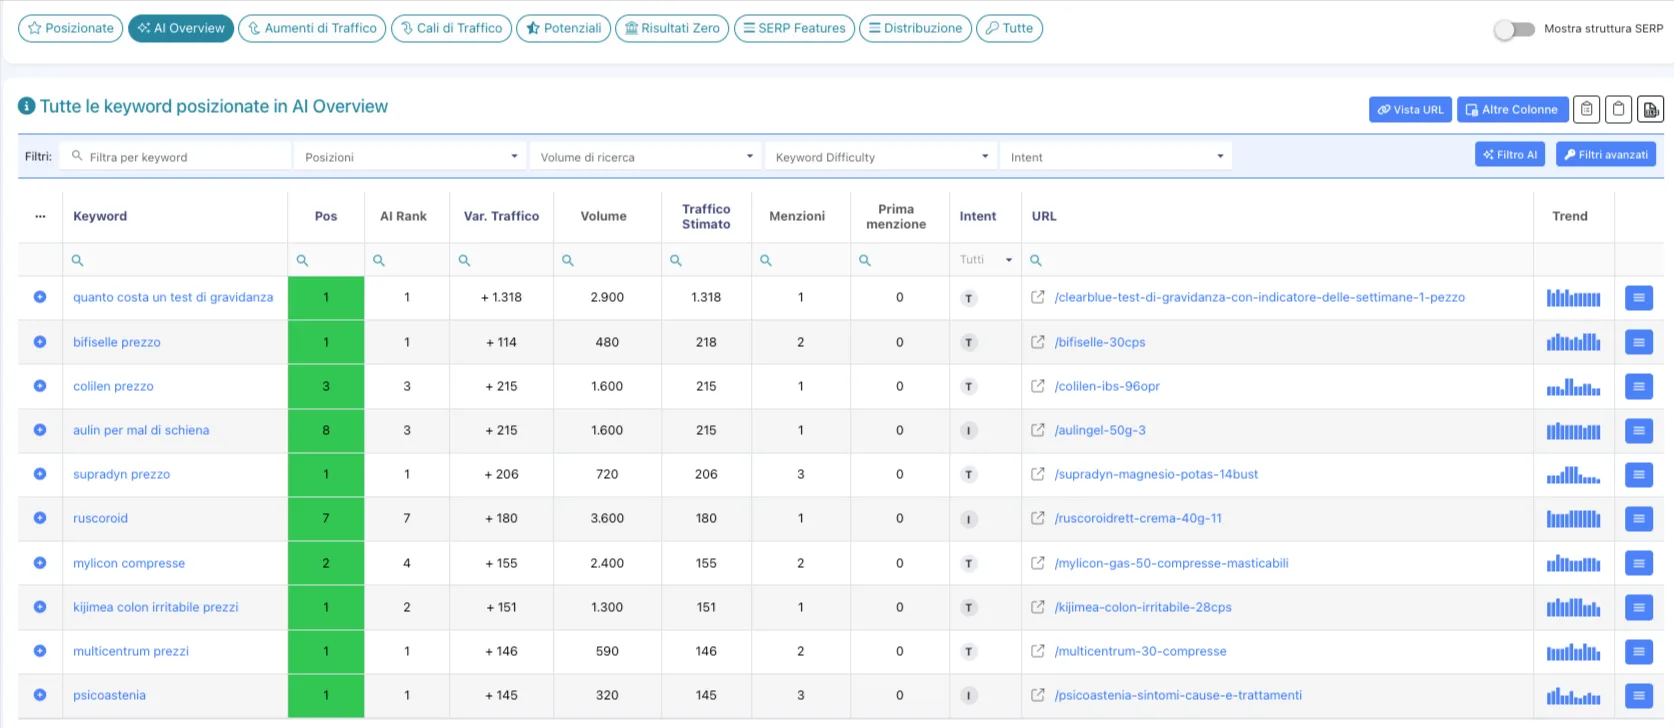
Task: Open the /colilen-ibs-96opr URL link
Action: pos(1107,386)
